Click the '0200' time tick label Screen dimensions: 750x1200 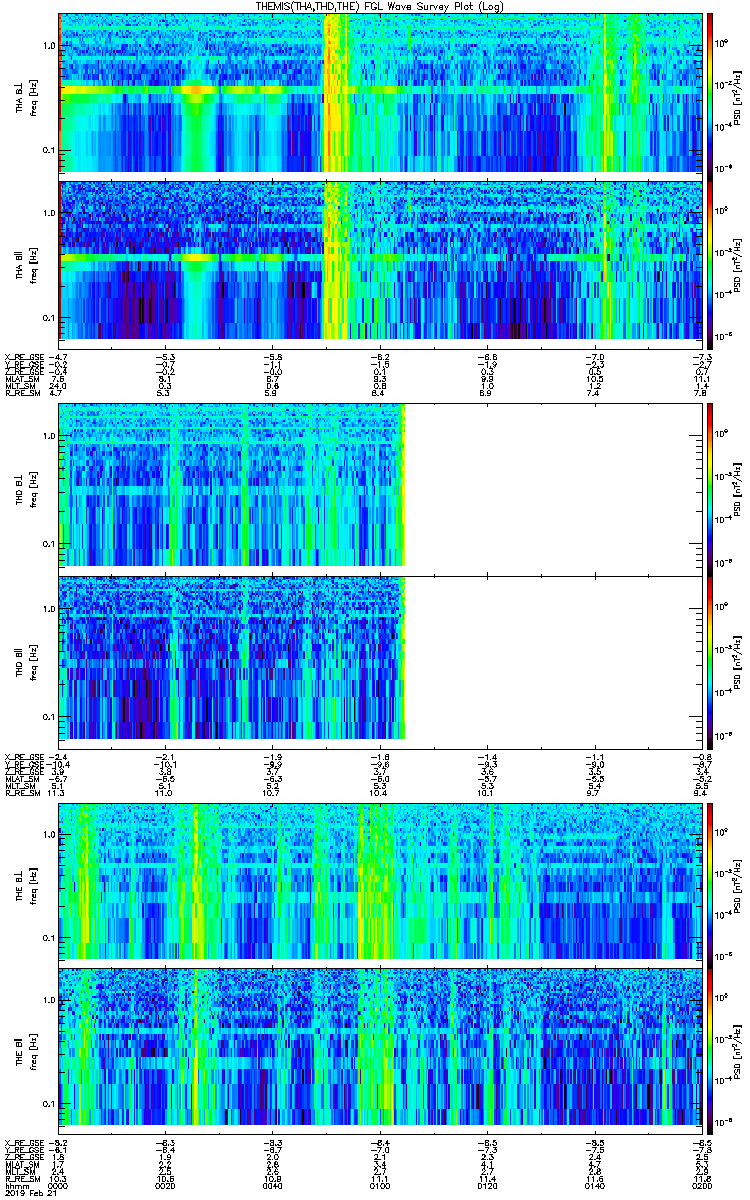tap(701, 1187)
